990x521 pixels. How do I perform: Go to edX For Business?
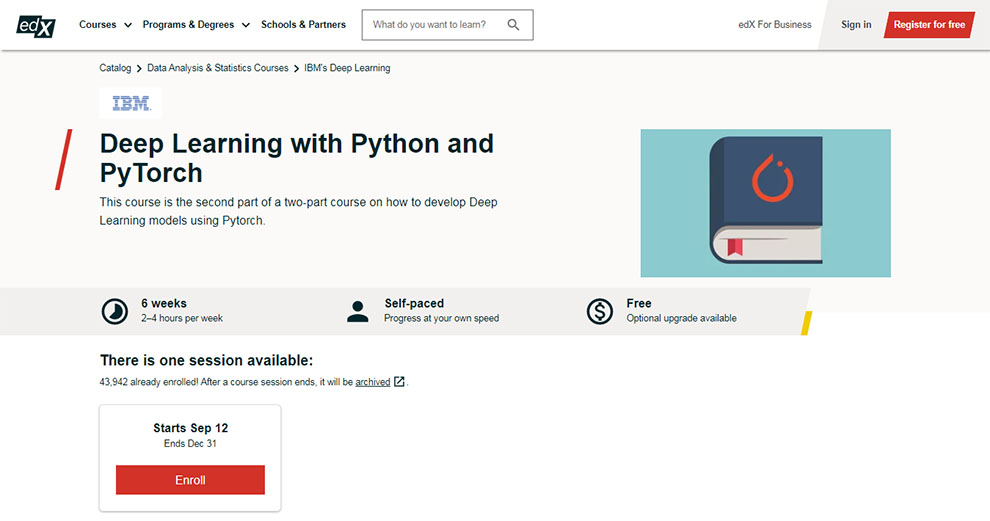click(x=775, y=25)
